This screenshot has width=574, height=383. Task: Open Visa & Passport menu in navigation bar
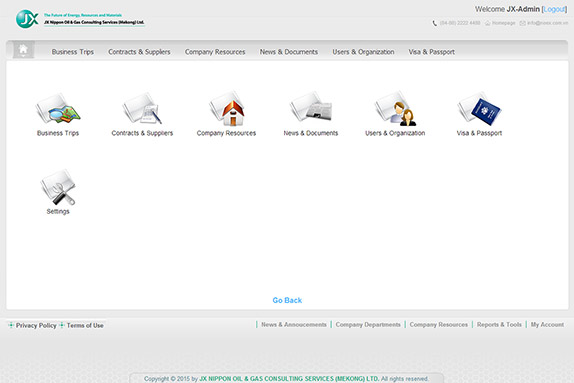[432, 52]
